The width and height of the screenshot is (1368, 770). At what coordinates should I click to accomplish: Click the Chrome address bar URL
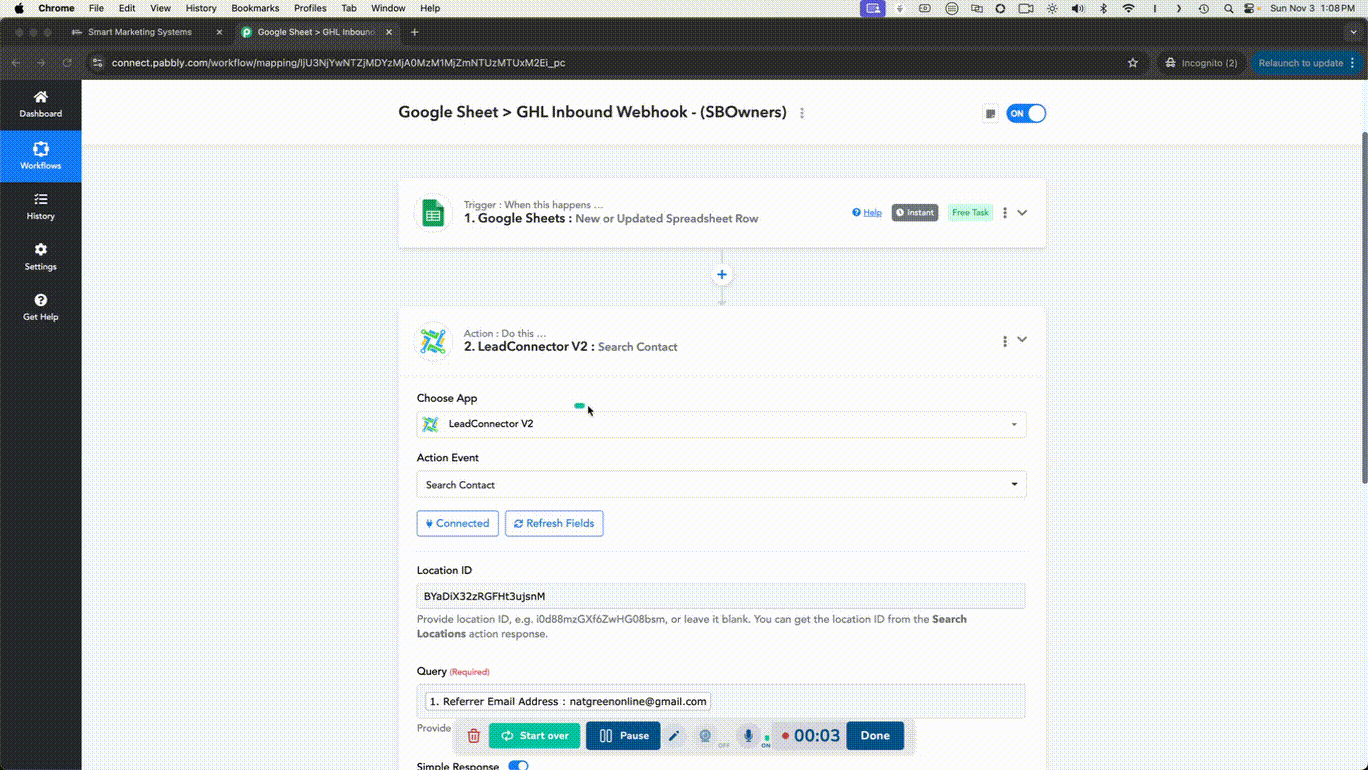338,63
